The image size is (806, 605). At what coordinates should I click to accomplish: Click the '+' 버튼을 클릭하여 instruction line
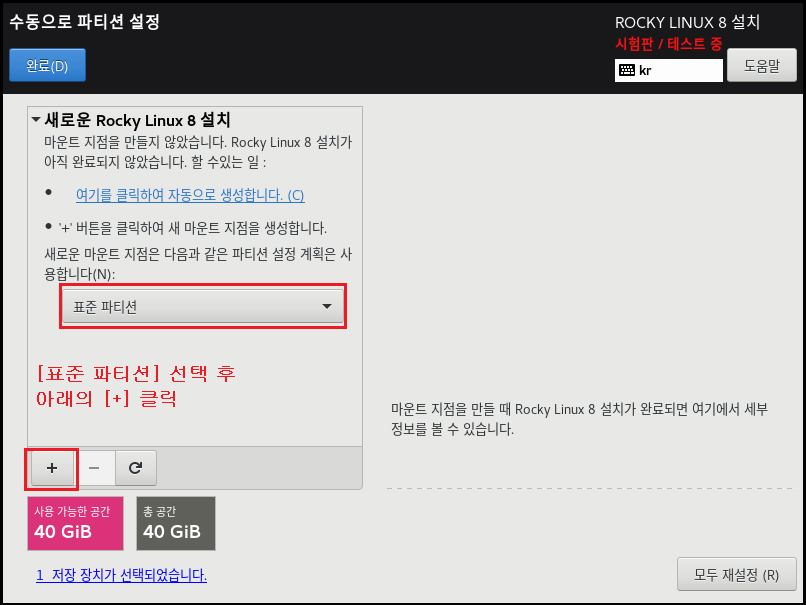193,228
